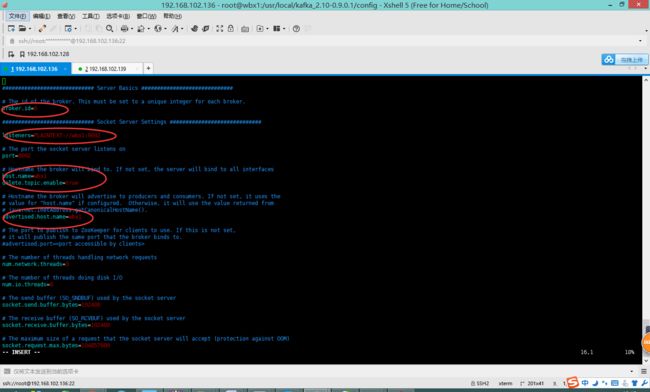Image resolution: width=650 pixels, height=392 pixels.
Task: Open the Help menu (帮助)
Action: 172,16
